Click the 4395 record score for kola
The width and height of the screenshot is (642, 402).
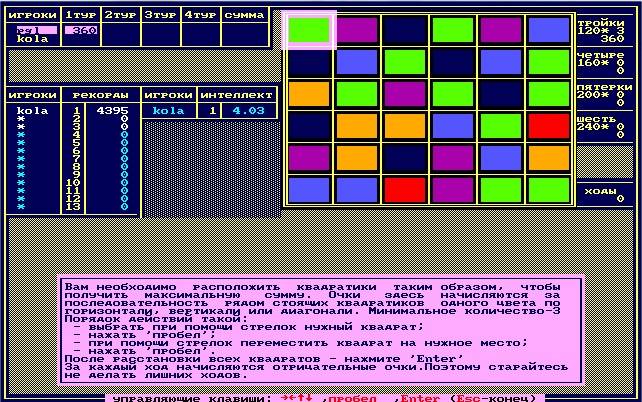coord(113,111)
